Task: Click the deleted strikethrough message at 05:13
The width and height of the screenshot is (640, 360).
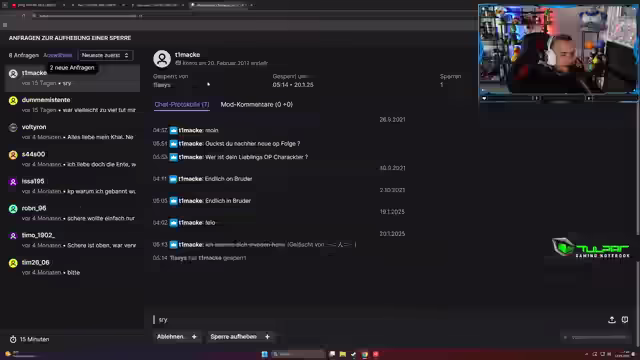Action: pos(245,244)
